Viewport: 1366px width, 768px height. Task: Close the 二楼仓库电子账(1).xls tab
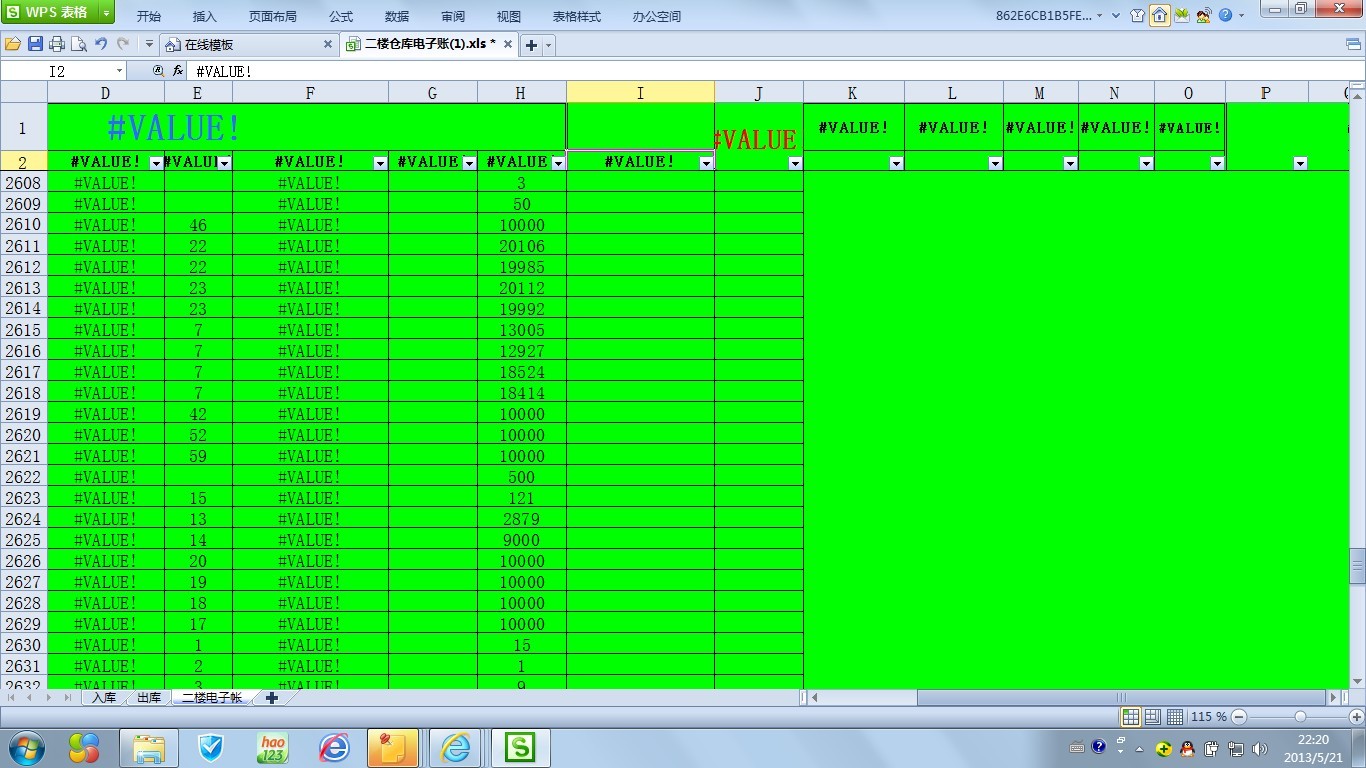click(508, 45)
